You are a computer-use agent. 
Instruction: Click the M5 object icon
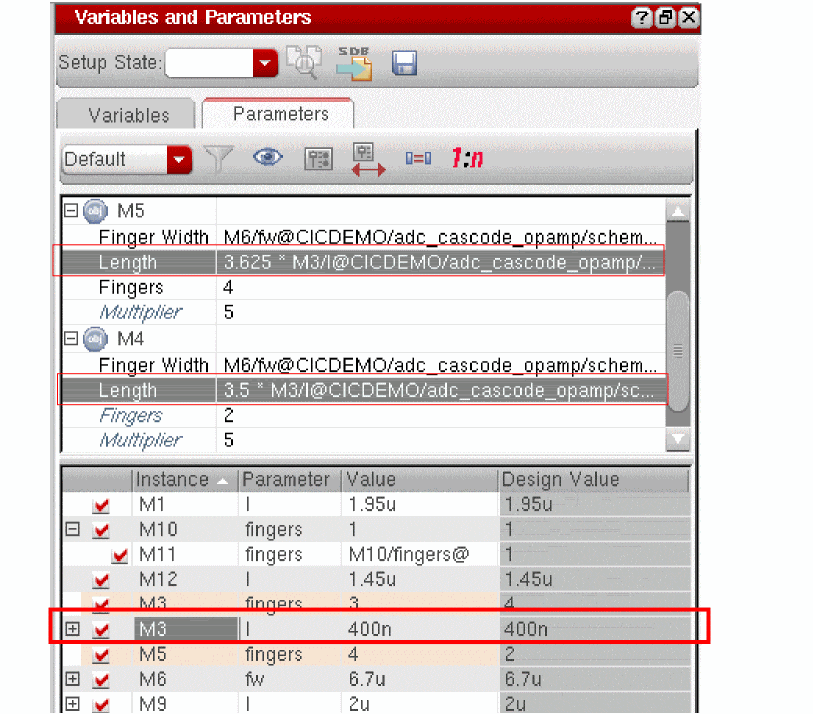(95, 211)
